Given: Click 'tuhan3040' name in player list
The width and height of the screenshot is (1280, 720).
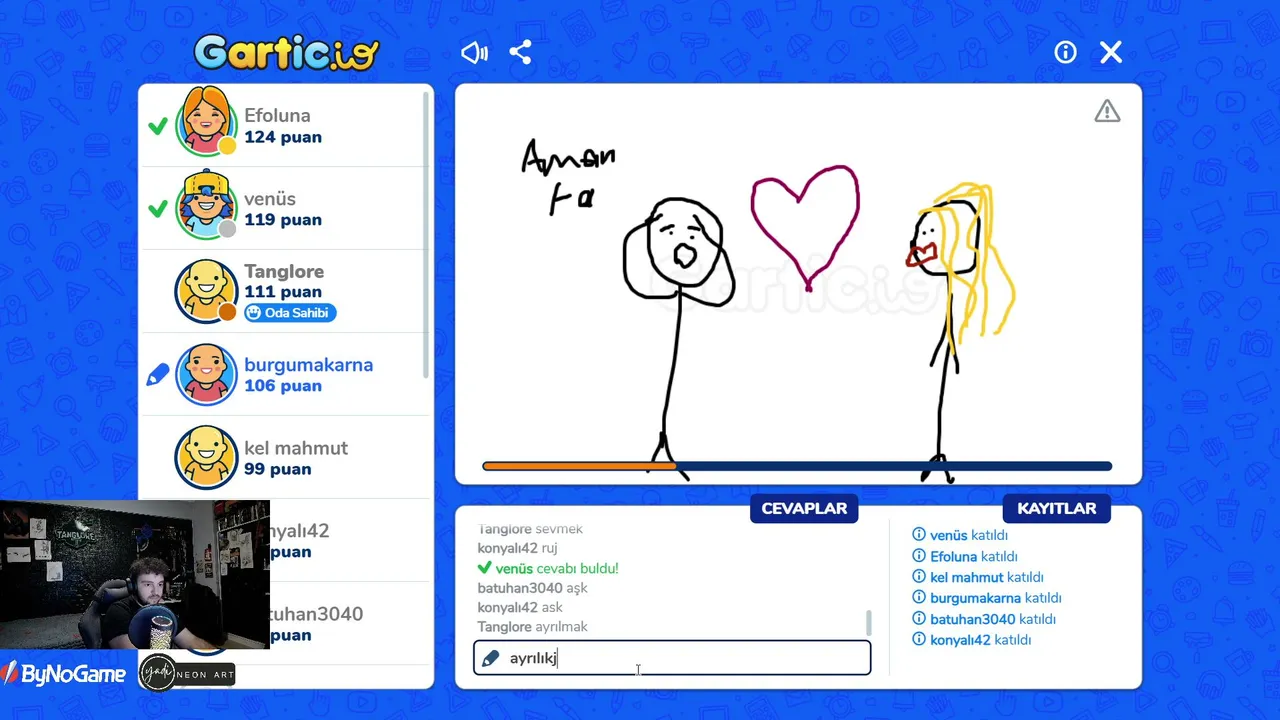Looking at the screenshot, I should [316, 614].
